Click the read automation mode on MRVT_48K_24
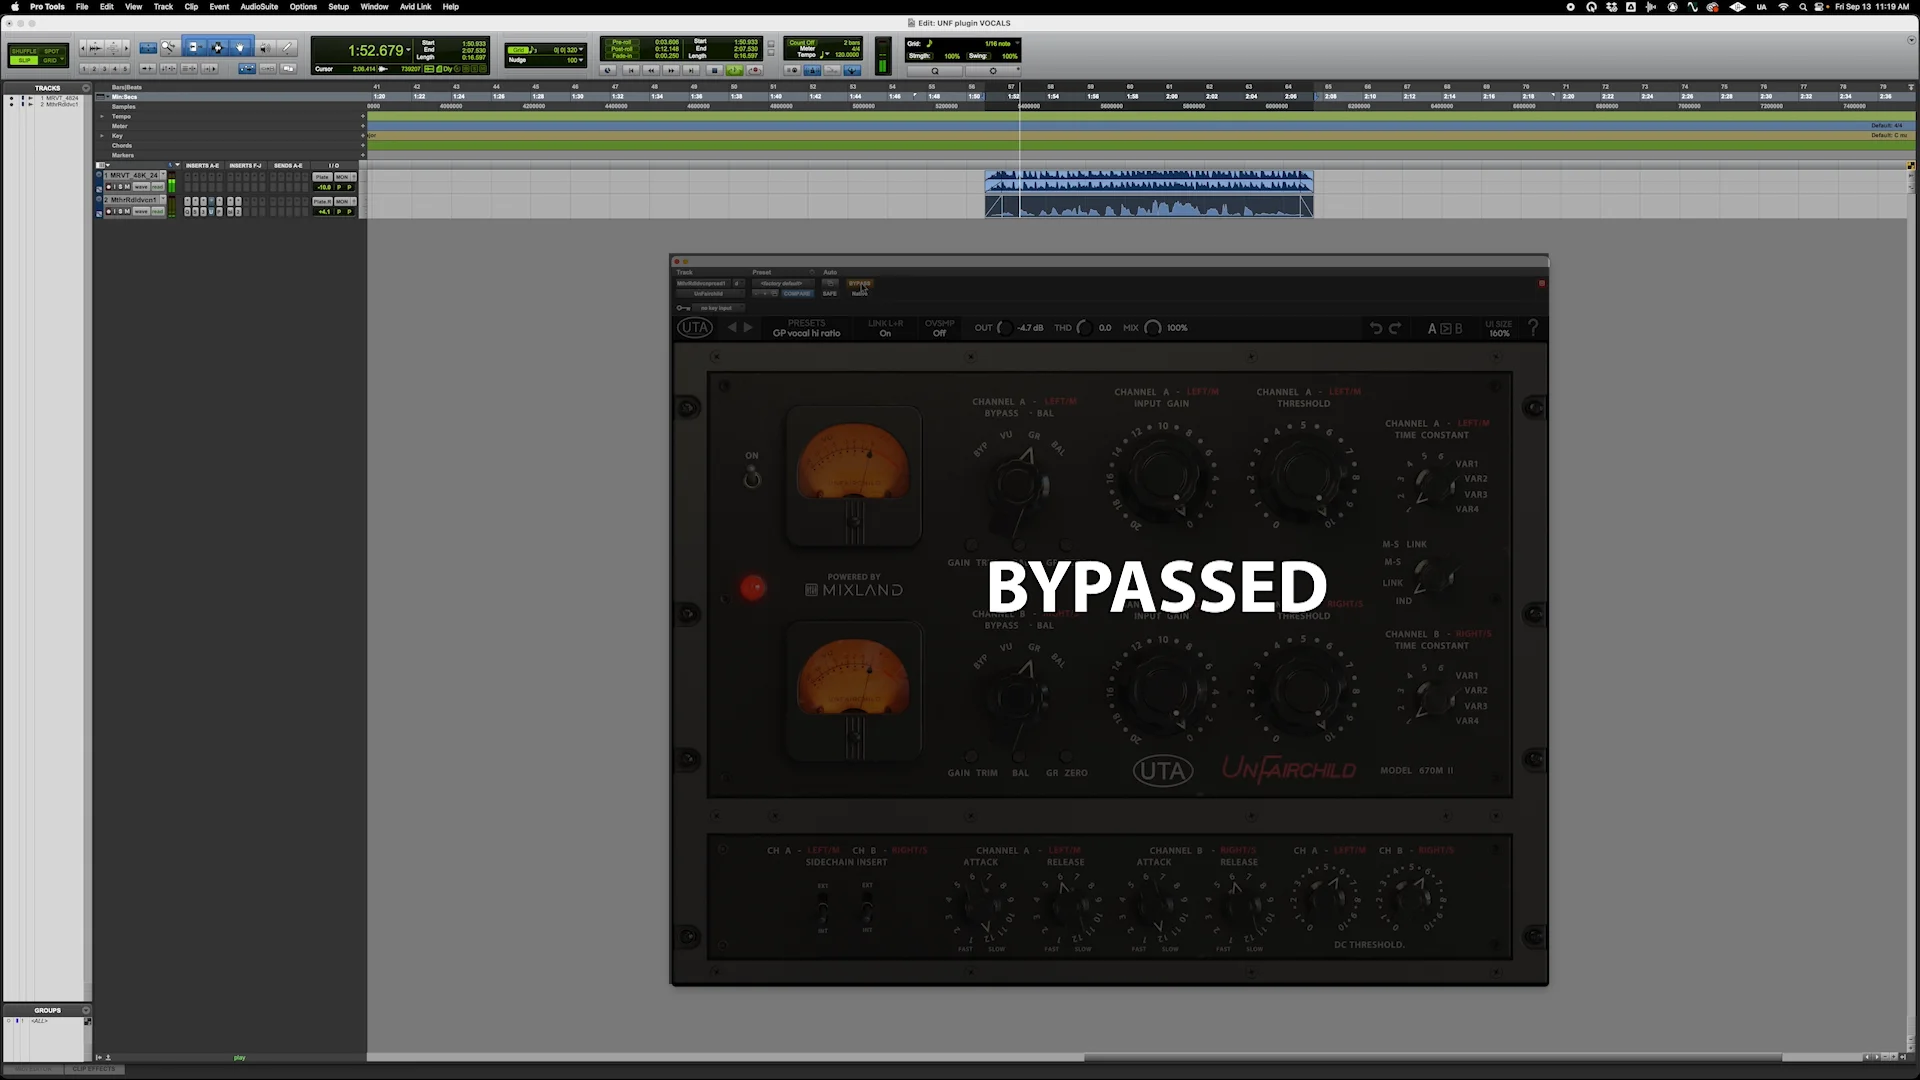The height and width of the screenshot is (1080, 1920). [x=158, y=187]
